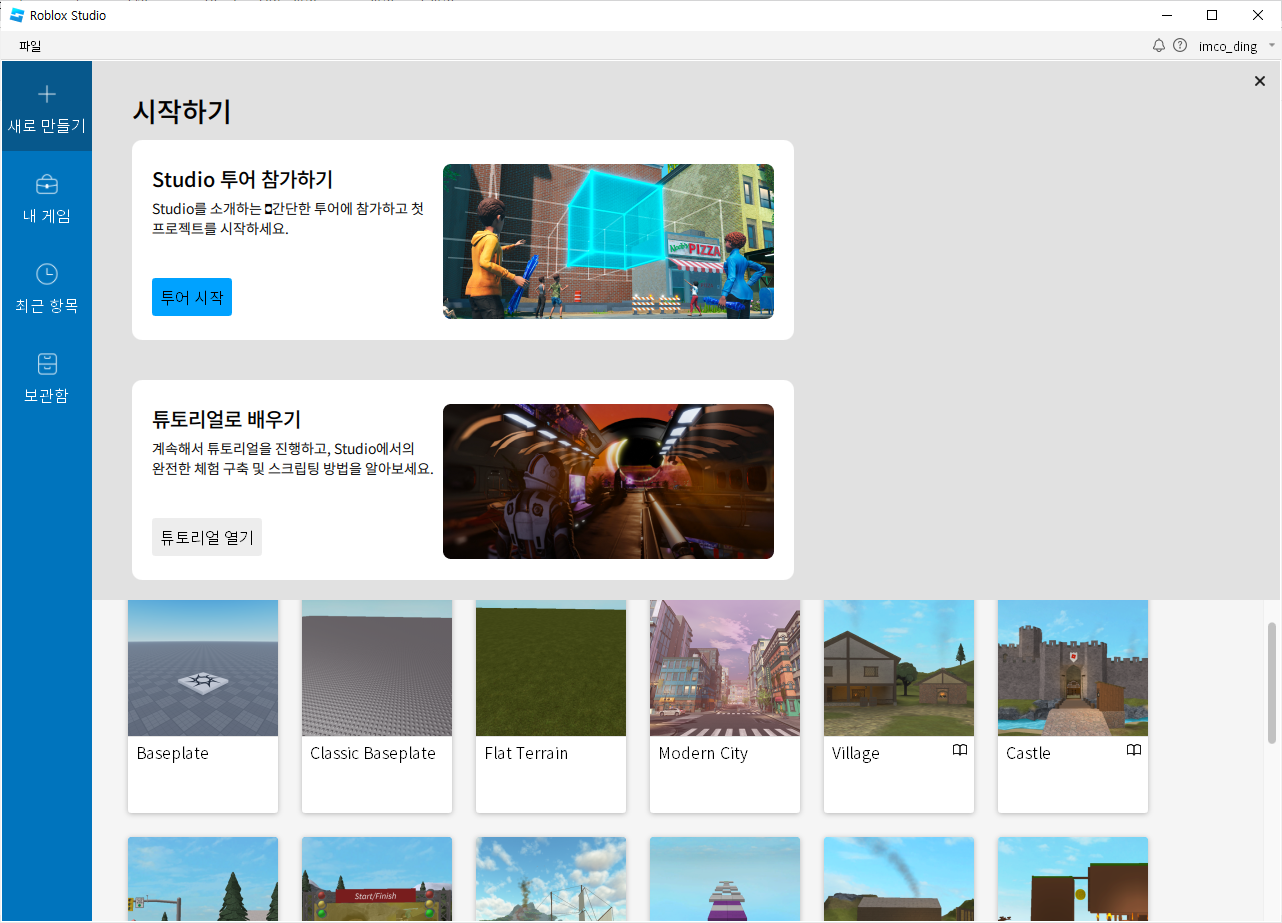Click the '새로 만들기' sidebar label
This screenshot has height=923, width=1282.
click(47, 126)
